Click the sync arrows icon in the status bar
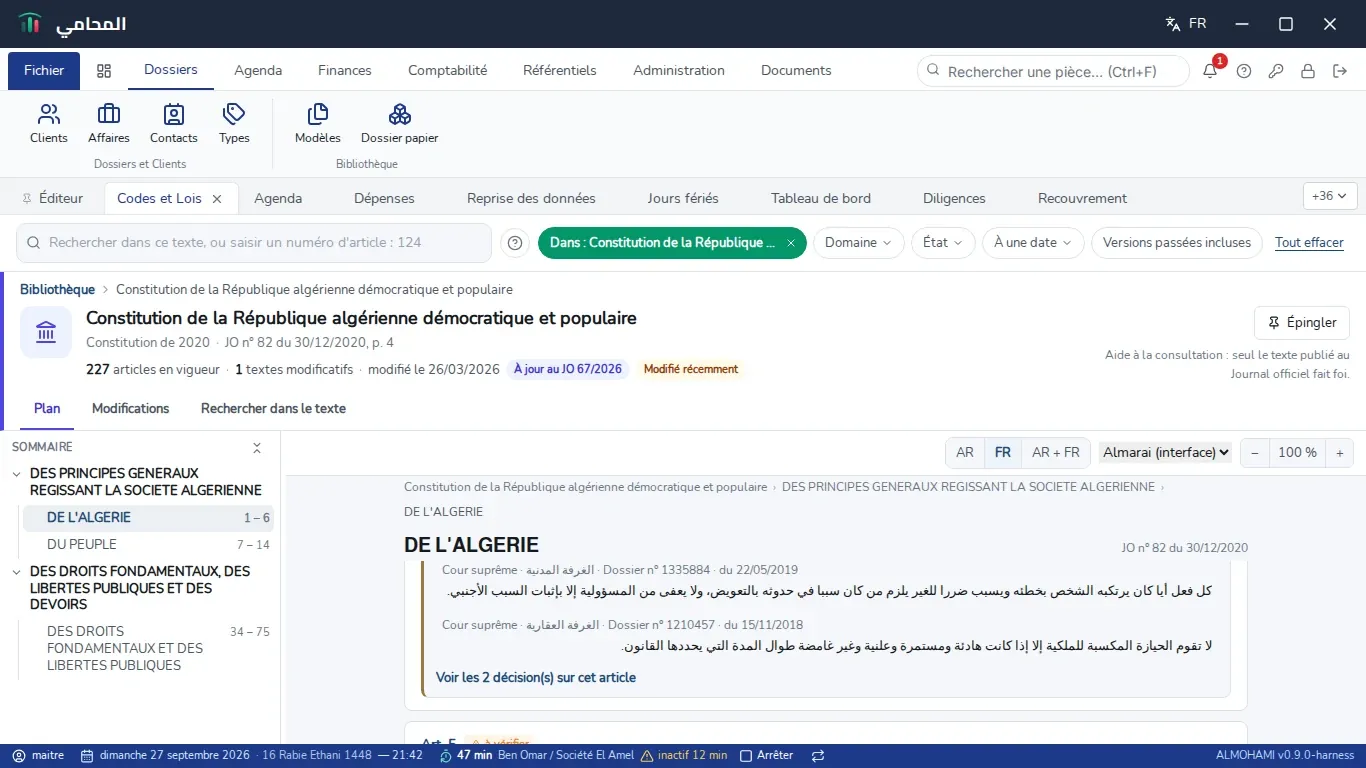The image size is (1366, 768). click(818, 756)
